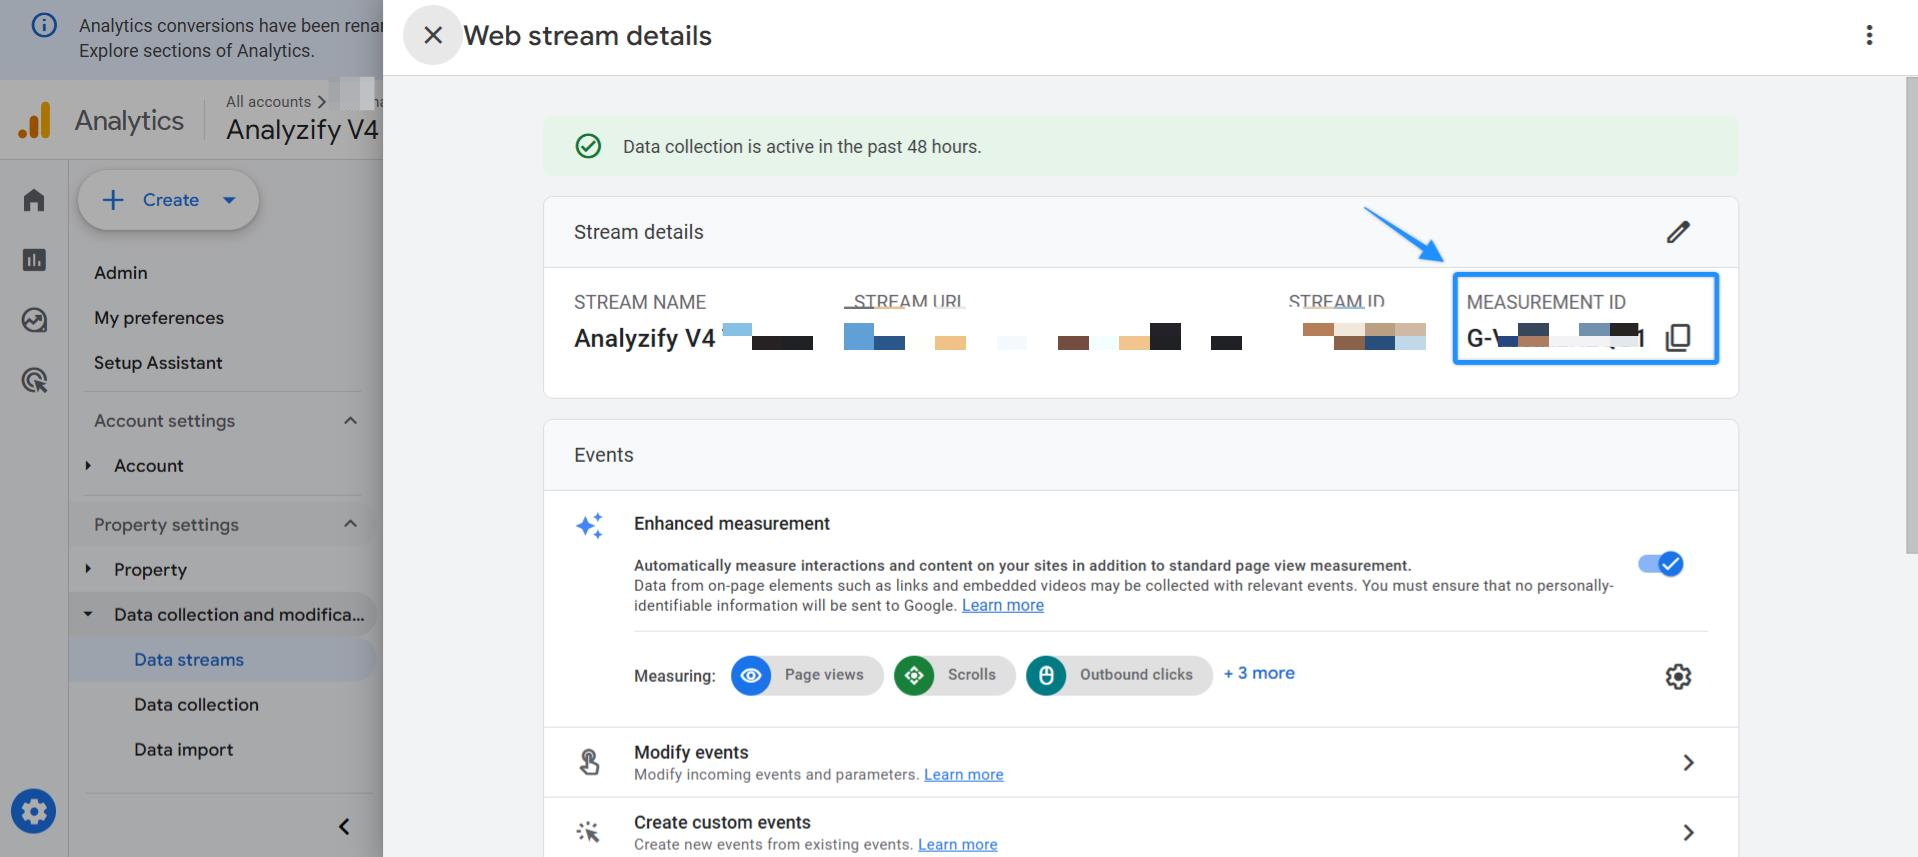Click the STREAM NAME label

(640, 302)
